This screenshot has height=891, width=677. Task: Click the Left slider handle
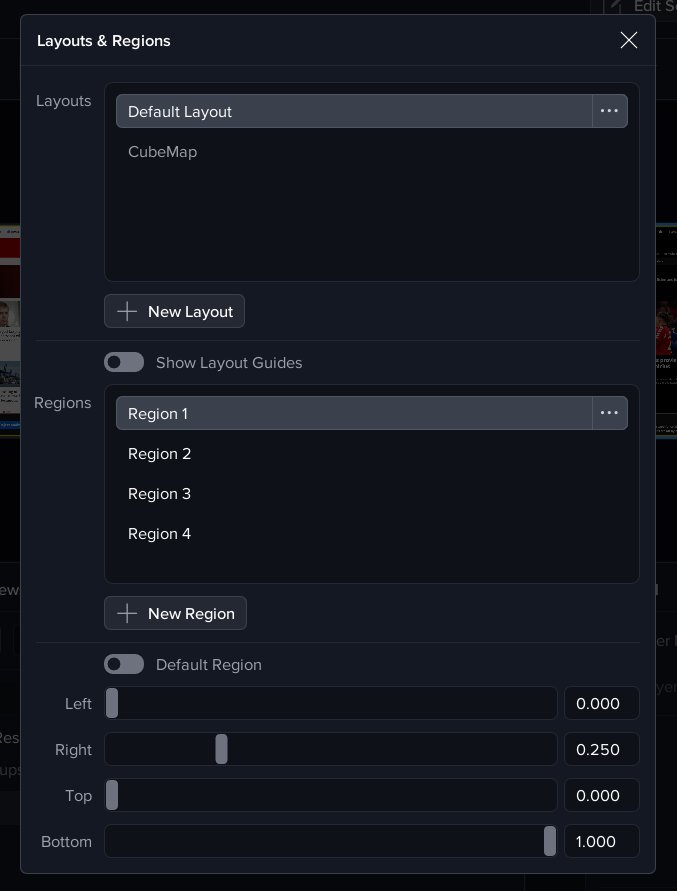112,703
